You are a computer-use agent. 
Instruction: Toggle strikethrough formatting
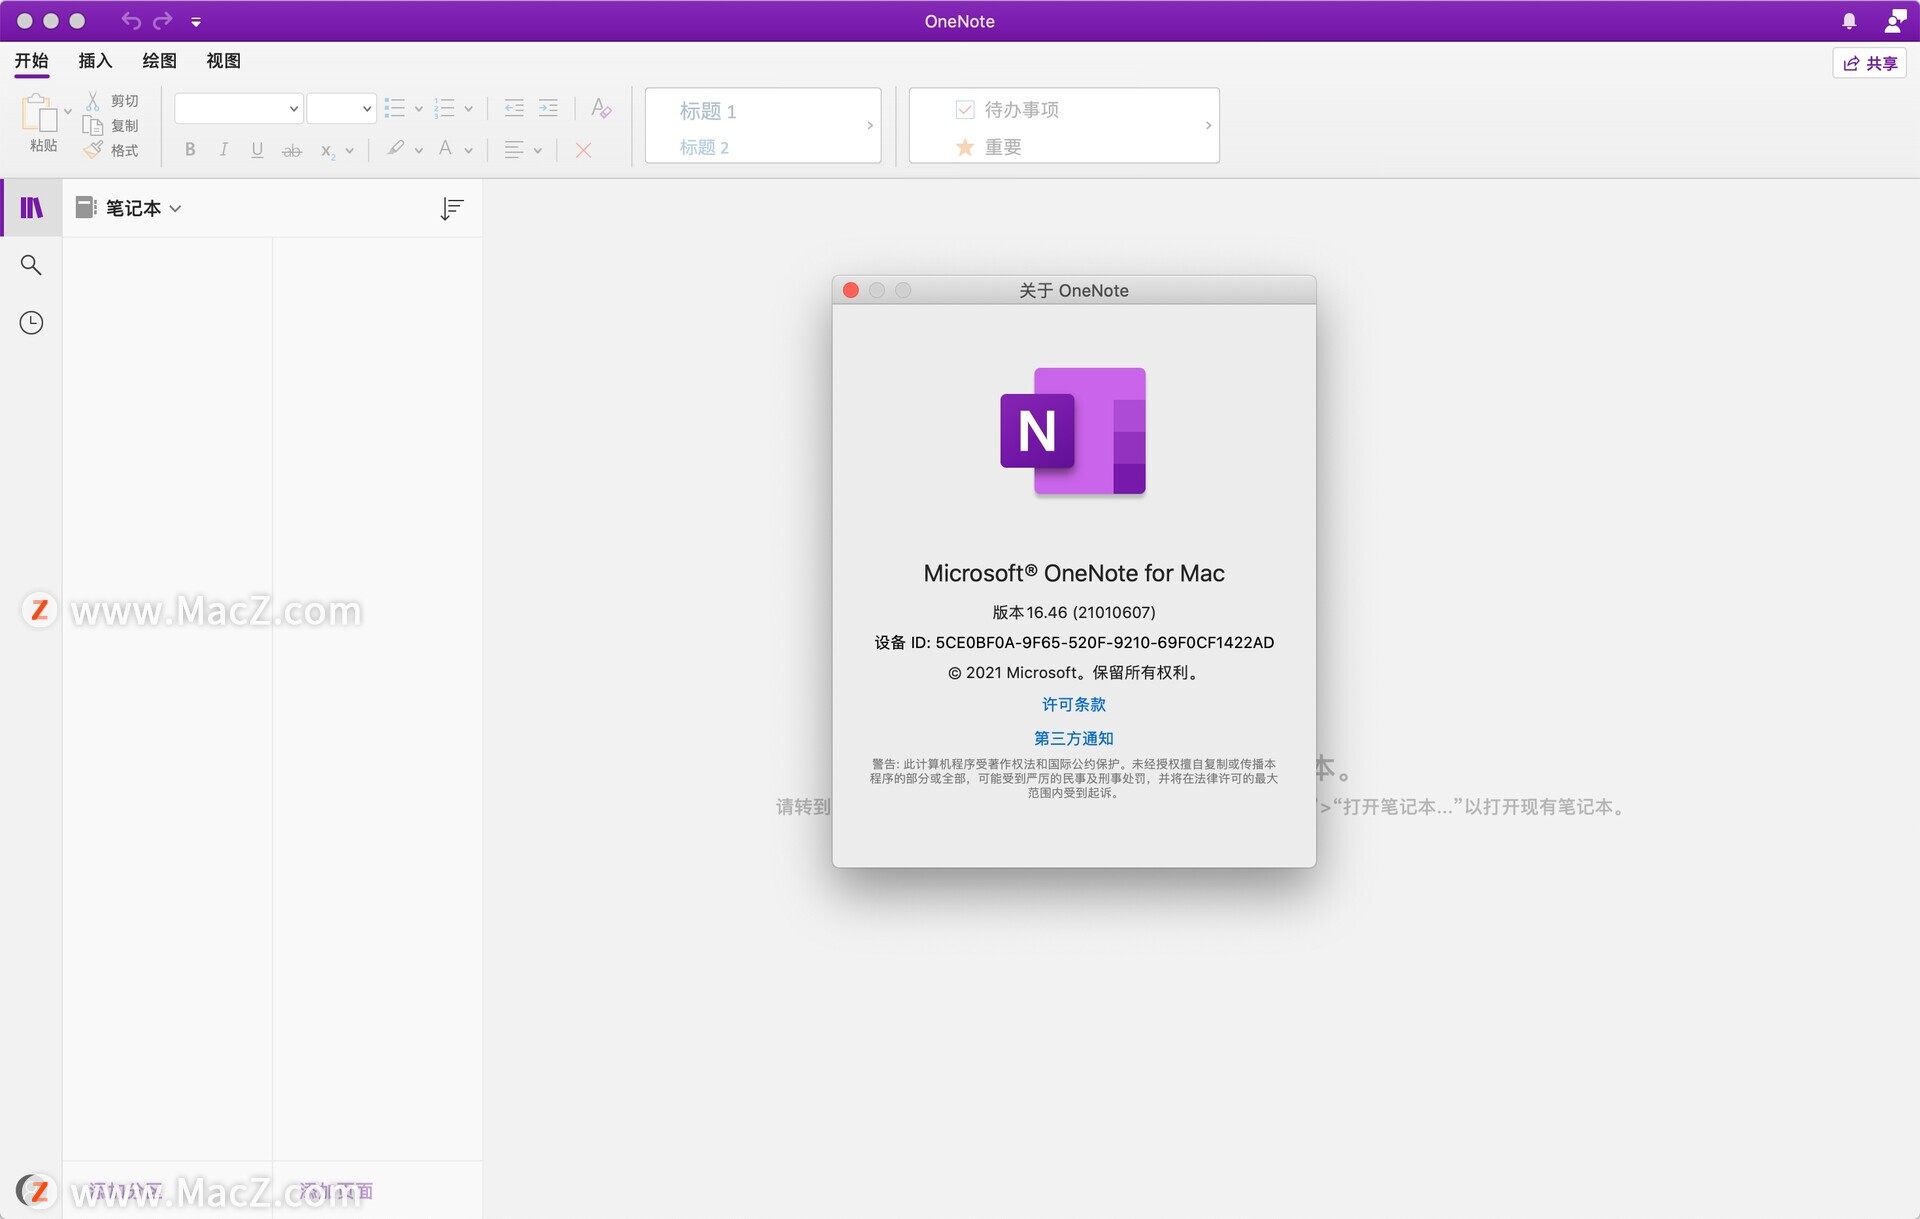pos(292,151)
